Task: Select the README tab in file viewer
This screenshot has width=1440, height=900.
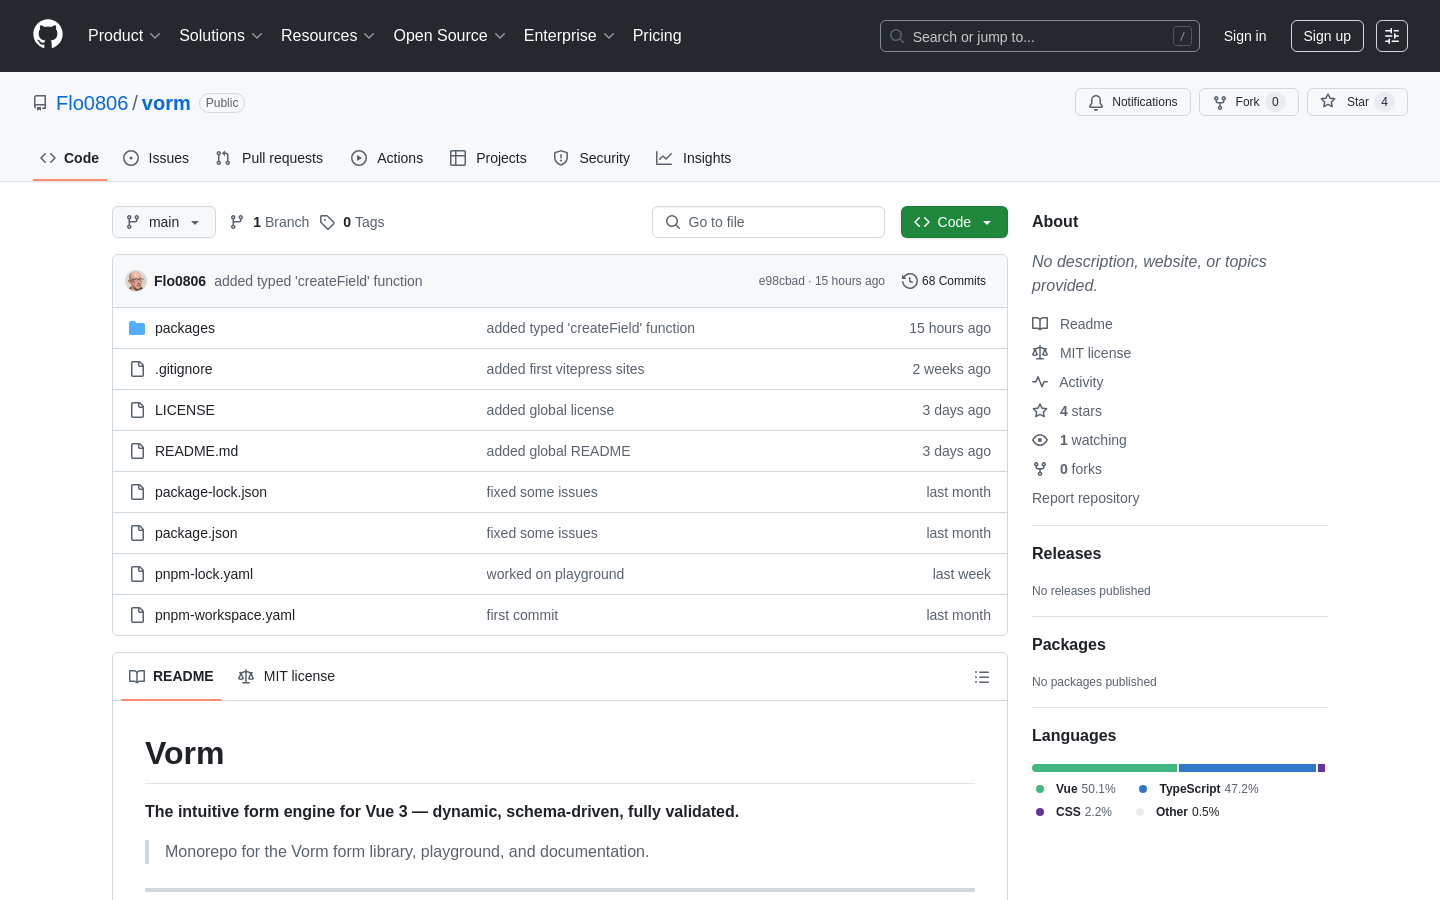Action: [171, 677]
